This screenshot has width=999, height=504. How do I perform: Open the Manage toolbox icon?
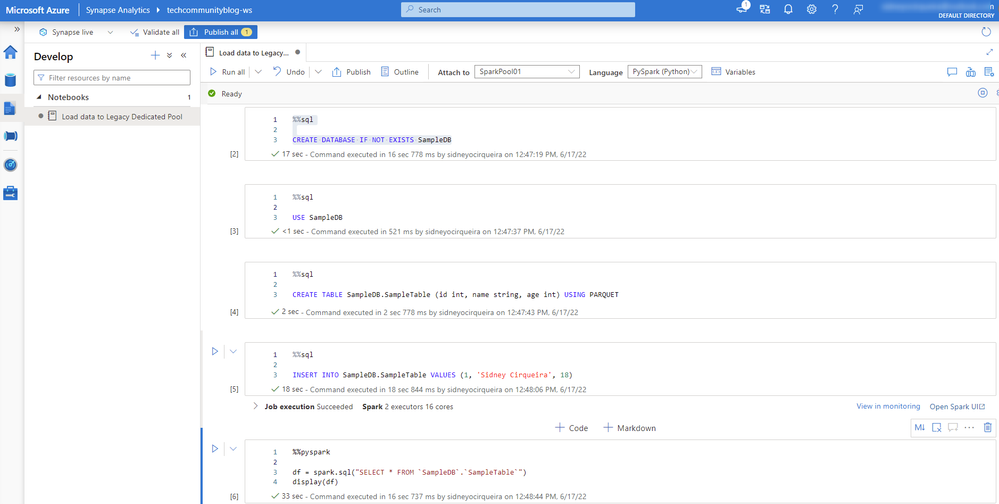[11, 193]
